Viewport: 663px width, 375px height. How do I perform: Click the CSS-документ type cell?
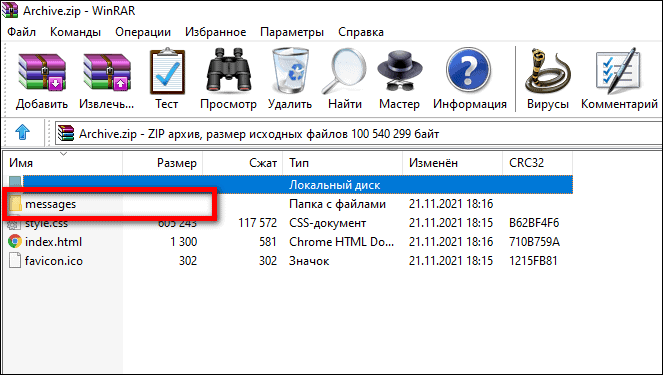pos(328,223)
